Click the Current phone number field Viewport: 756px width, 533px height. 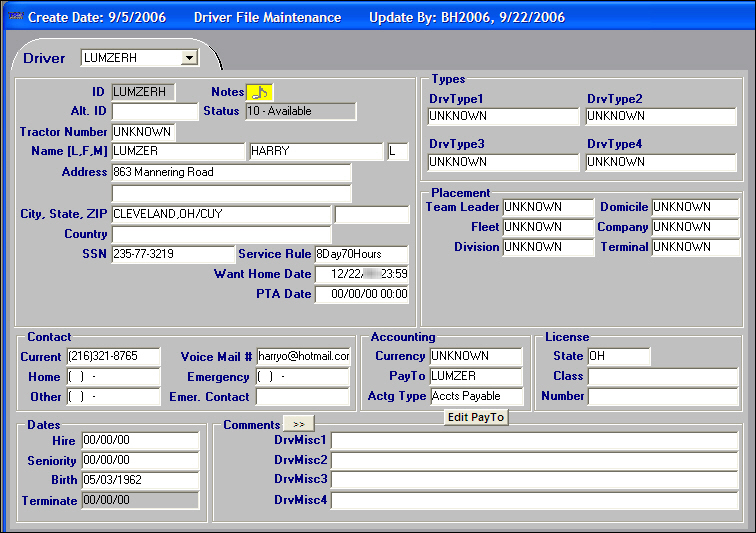click(113, 356)
